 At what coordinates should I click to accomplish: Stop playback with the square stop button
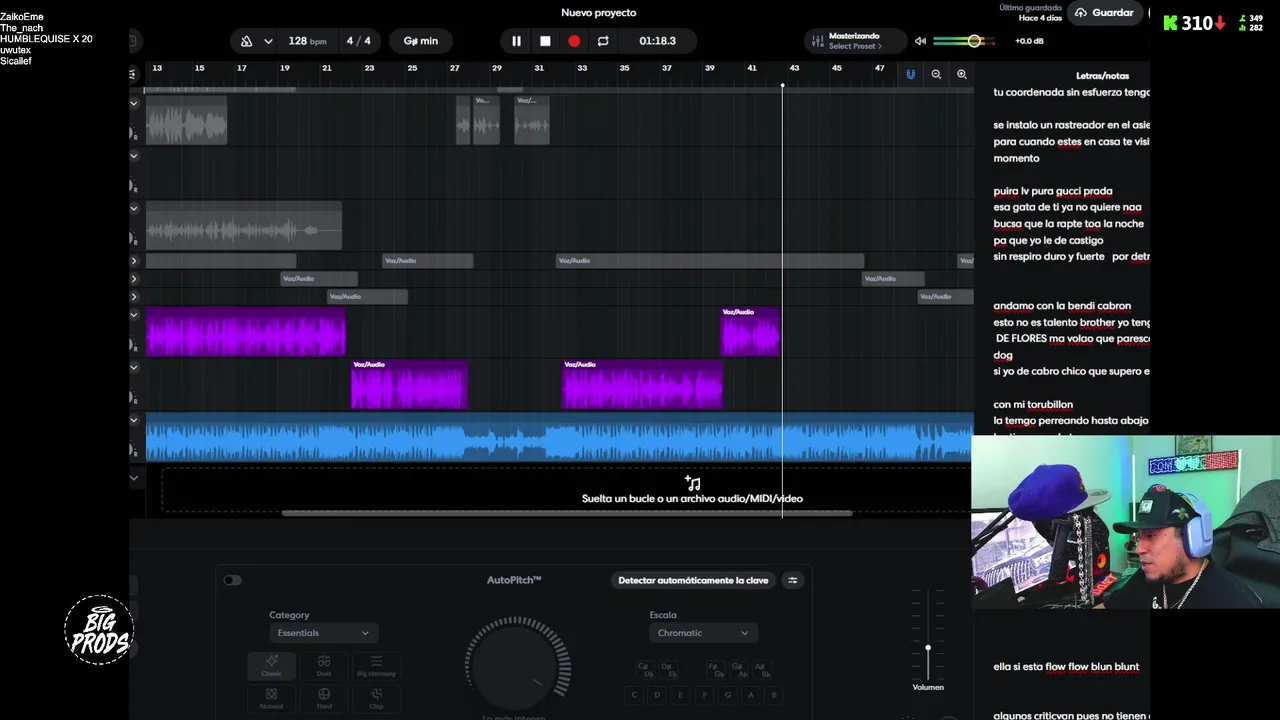(545, 41)
